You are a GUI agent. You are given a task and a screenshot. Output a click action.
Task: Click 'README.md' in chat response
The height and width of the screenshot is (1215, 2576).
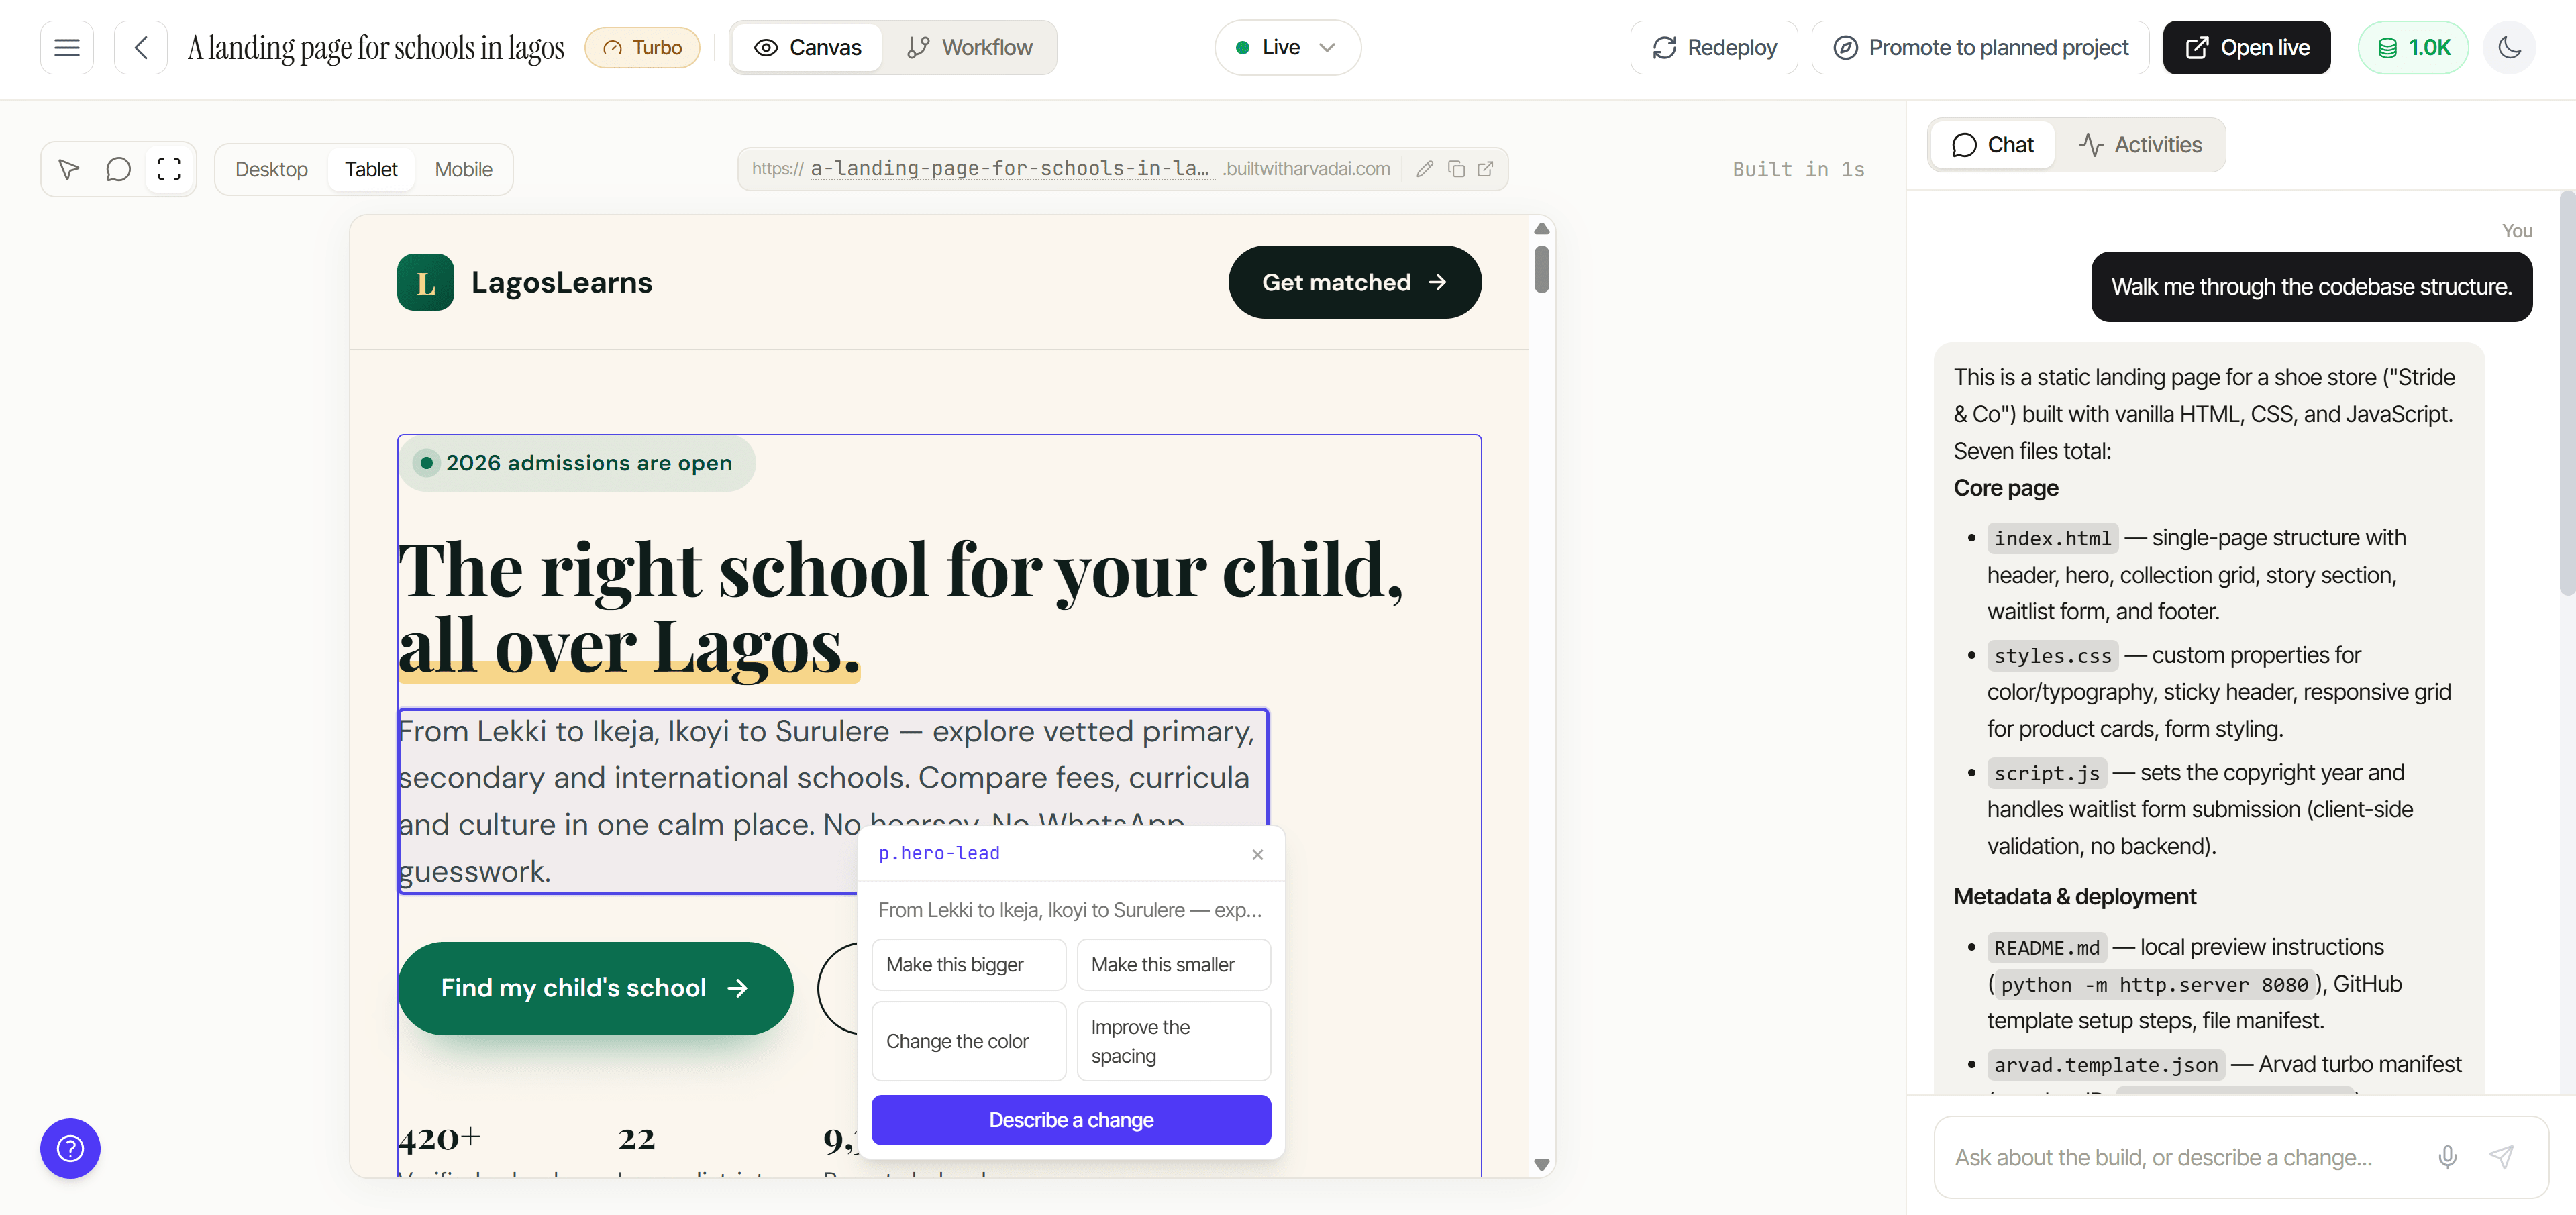(x=2046, y=947)
